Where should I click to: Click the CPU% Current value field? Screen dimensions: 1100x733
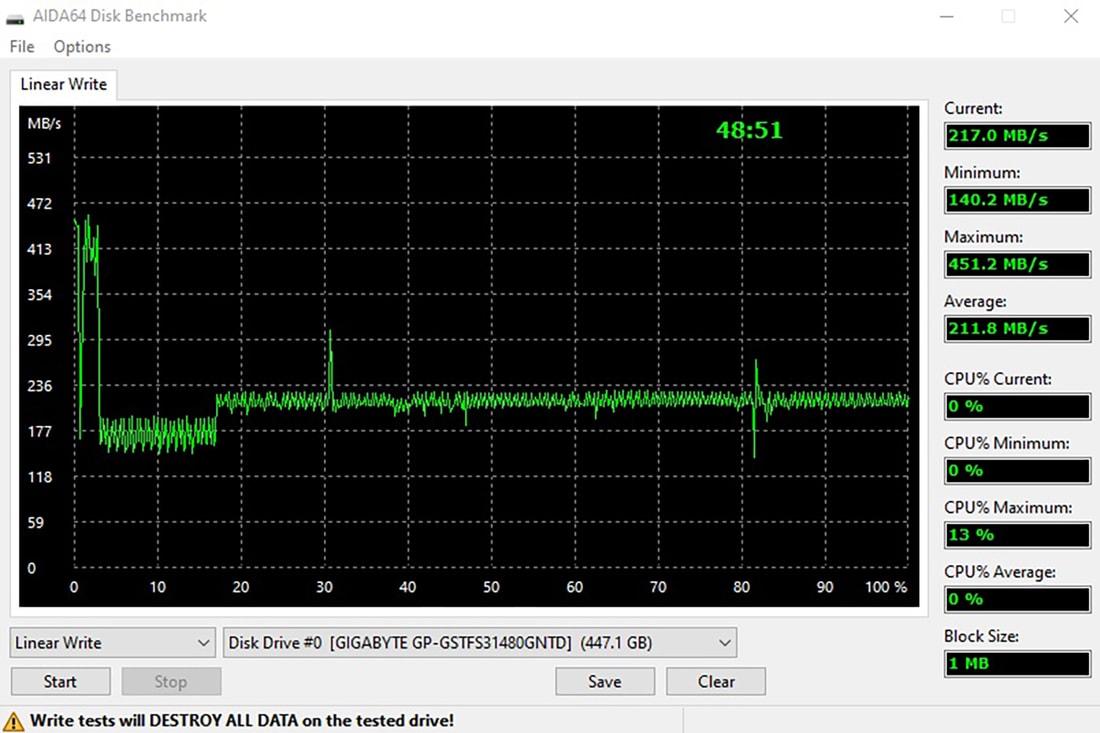click(1017, 406)
